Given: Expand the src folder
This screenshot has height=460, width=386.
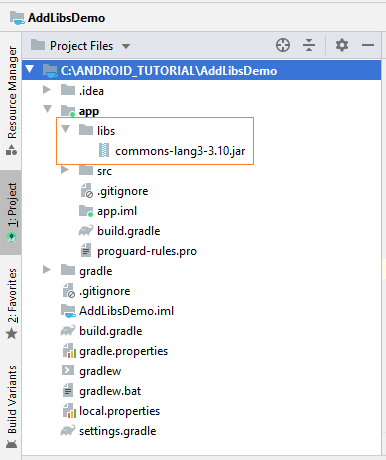Looking at the screenshot, I should click(65, 170).
